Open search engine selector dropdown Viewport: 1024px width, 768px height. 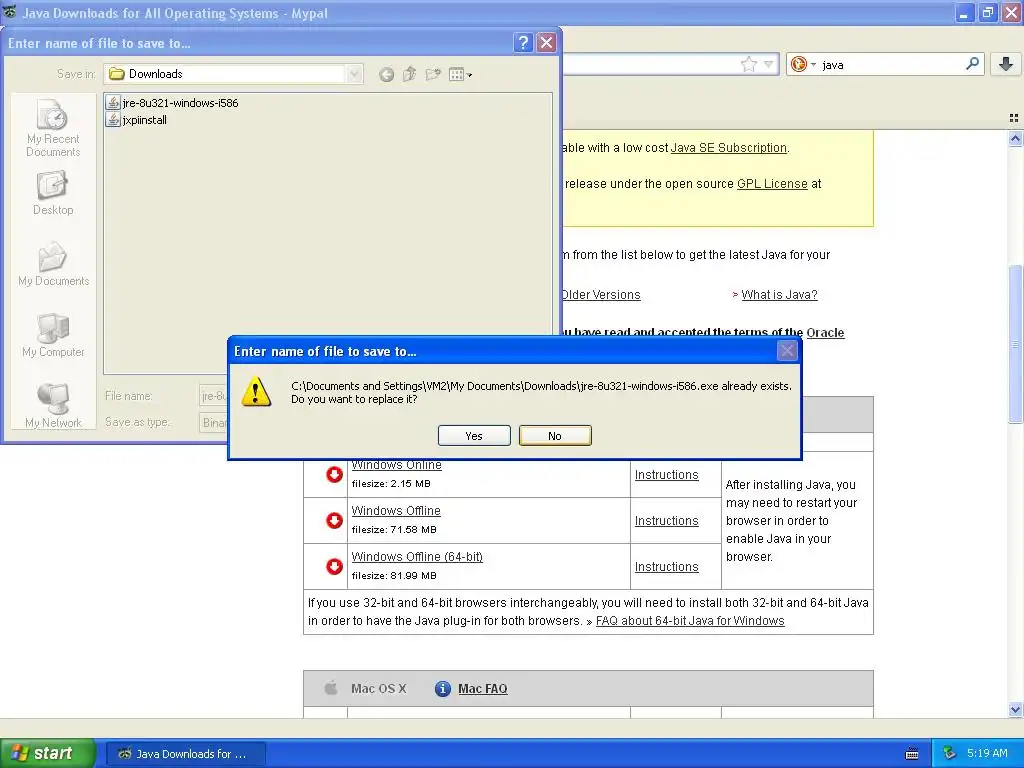pyautogui.click(x=803, y=64)
